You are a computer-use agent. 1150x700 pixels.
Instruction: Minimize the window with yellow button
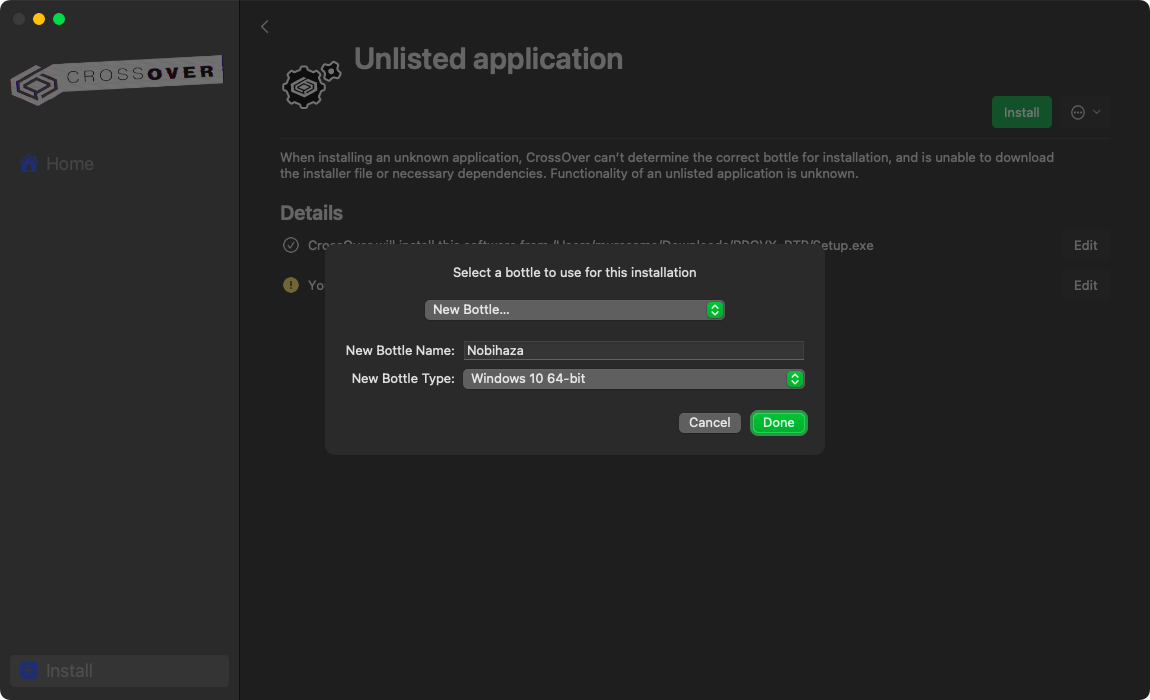click(x=39, y=19)
